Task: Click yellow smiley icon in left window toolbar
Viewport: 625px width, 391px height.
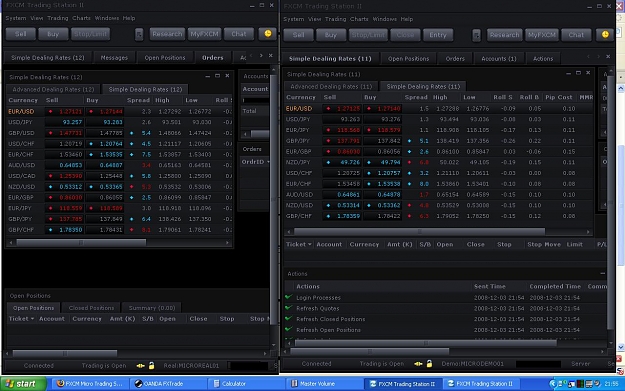Action: (268, 34)
